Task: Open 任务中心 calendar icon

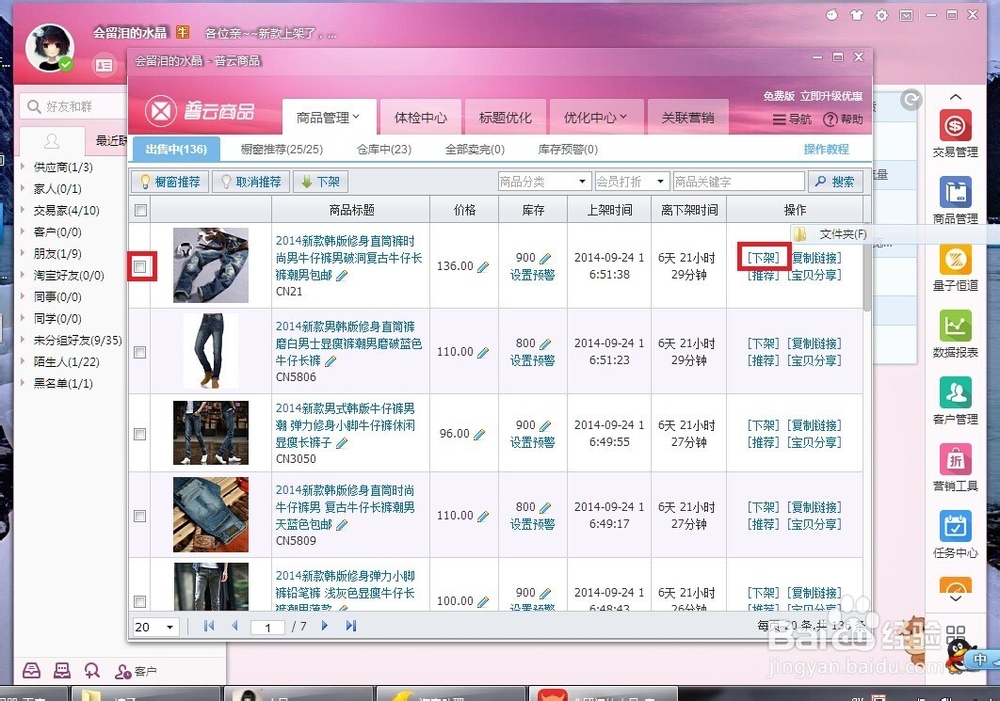Action: tap(955, 526)
